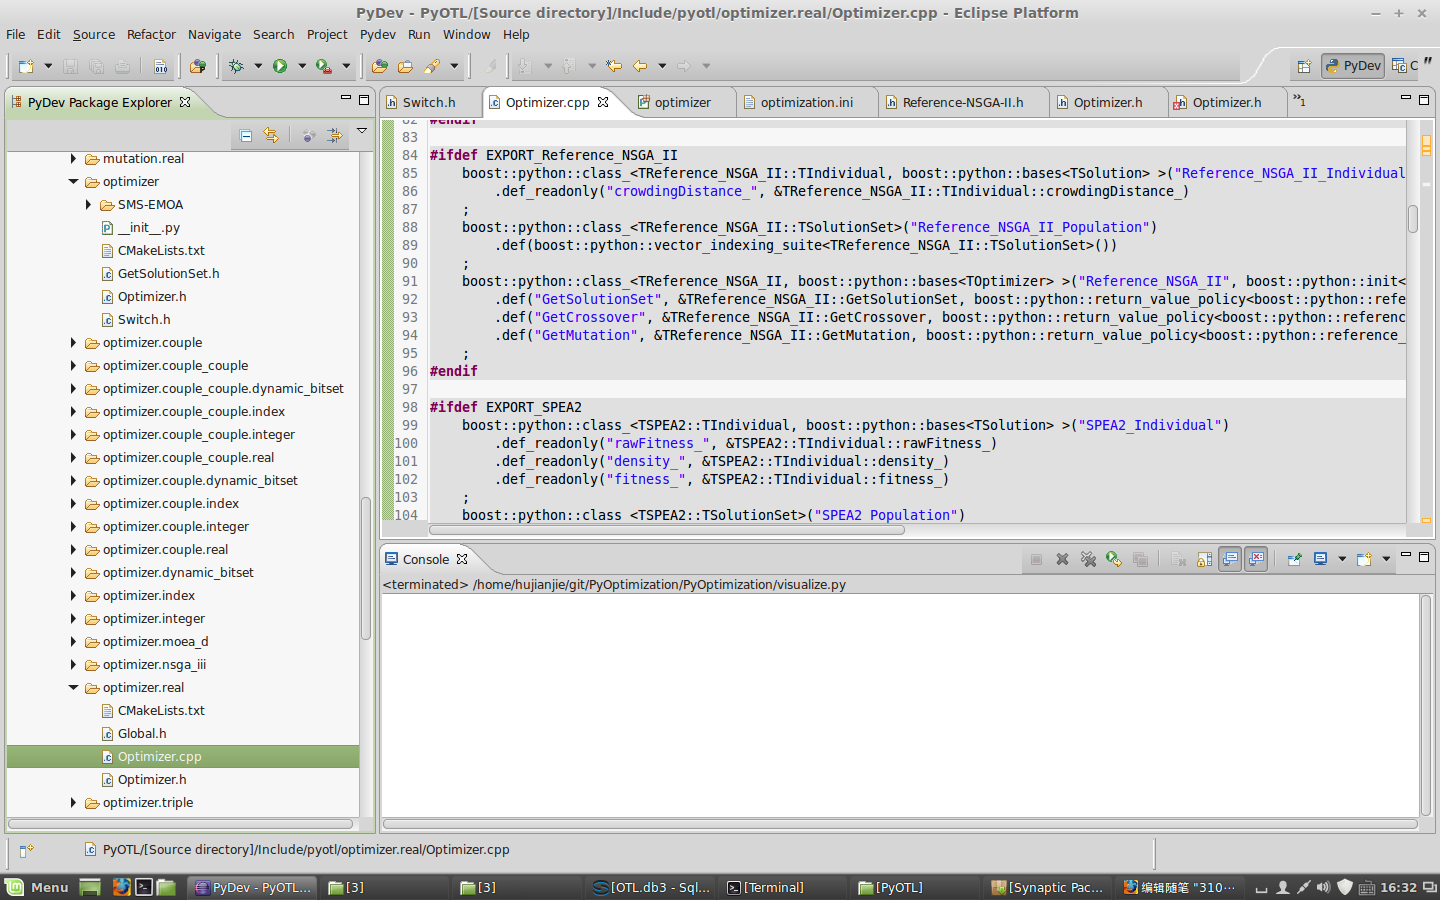Click the Focus on Active Task icon in Package Explorer
Viewport: 1440px width, 900px height.
(308, 135)
